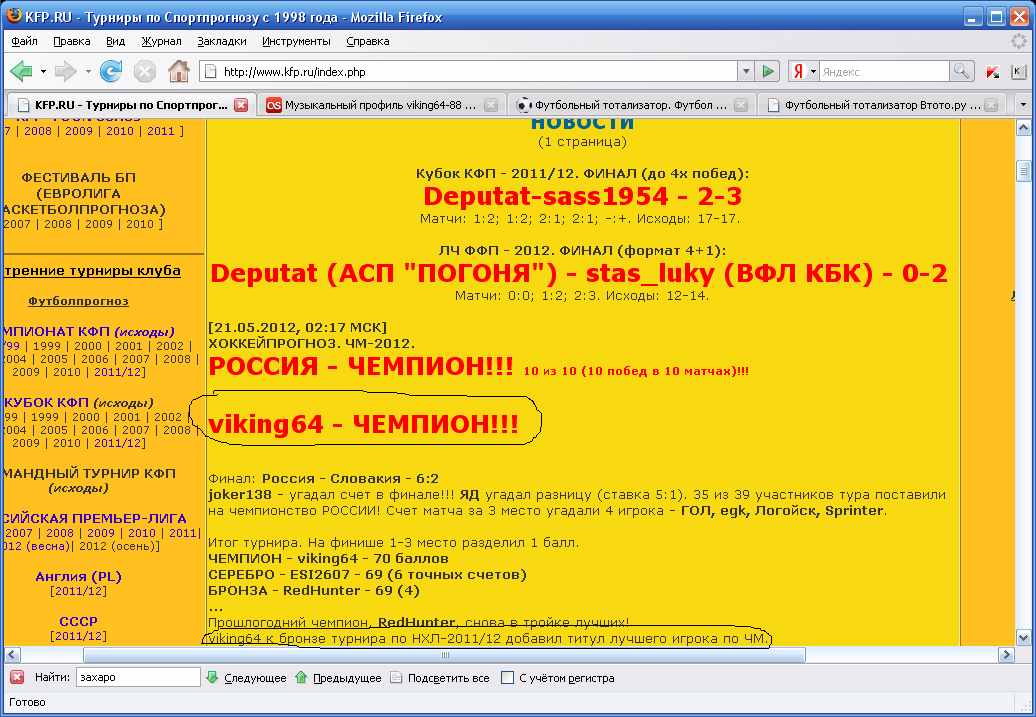The image size is (1036, 717).
Task: Click the Футболпрогноз link in the sidebar
Action: [78, 301]
